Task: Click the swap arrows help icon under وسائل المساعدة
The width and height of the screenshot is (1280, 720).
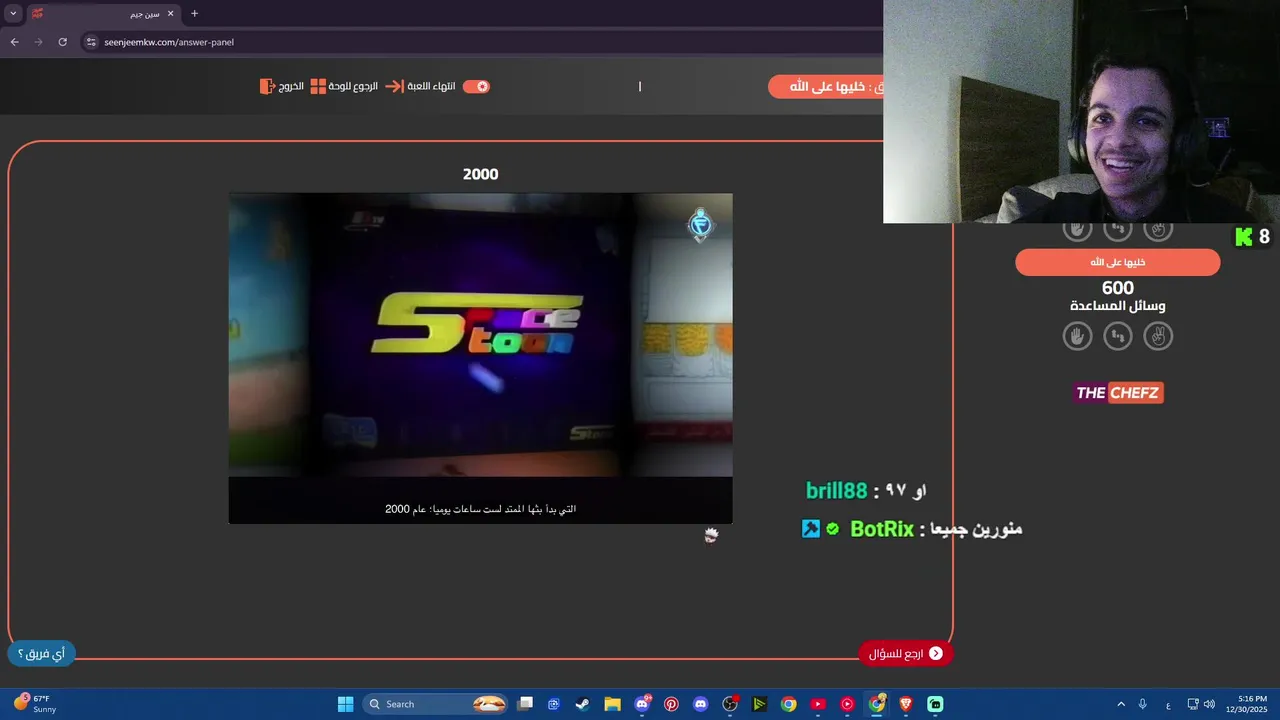Action: point(1117,336)
